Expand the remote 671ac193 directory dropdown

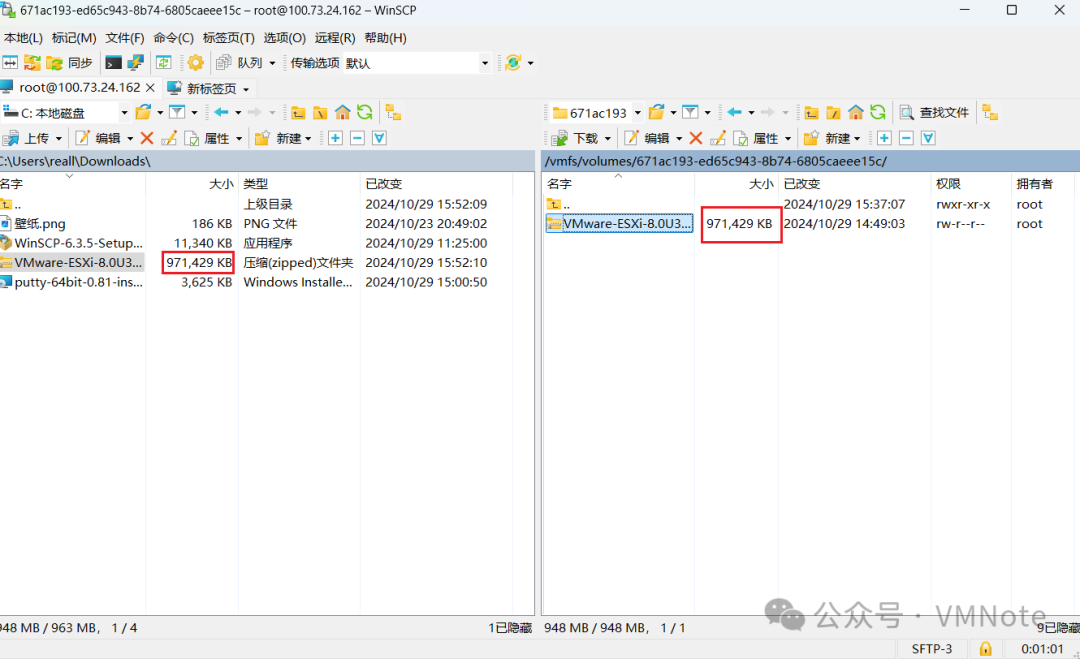coord(638,112)
